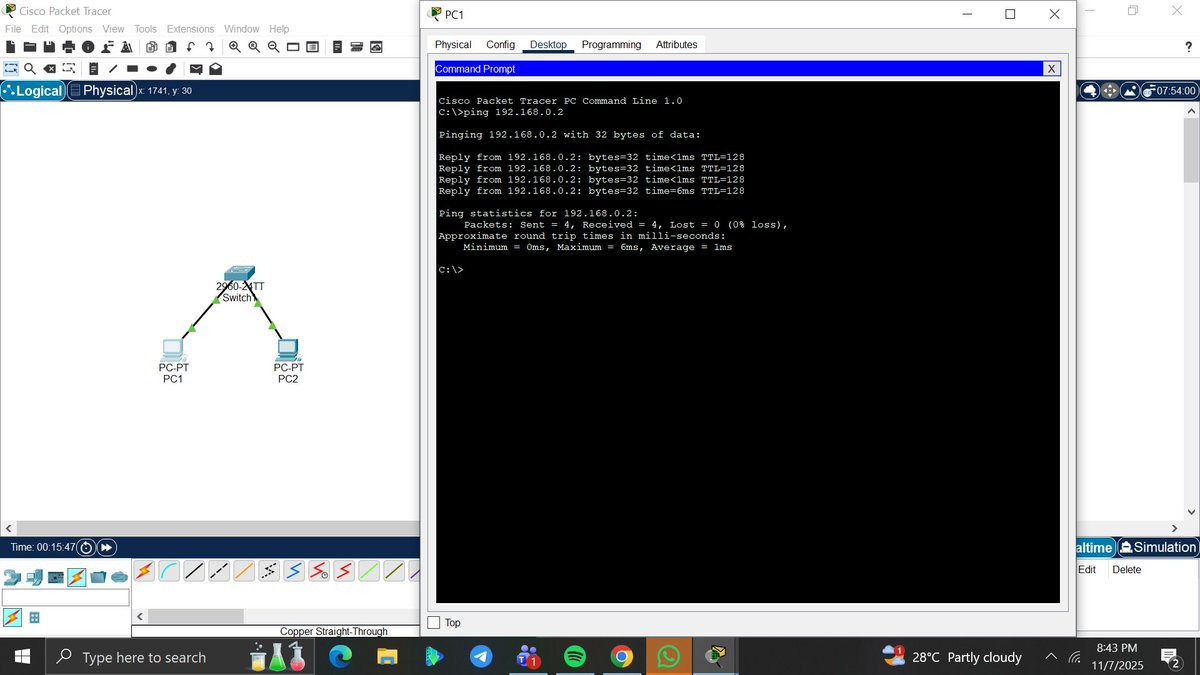
Task: Select Multiuser Connection cloud category icon
Action: (119, 577)
